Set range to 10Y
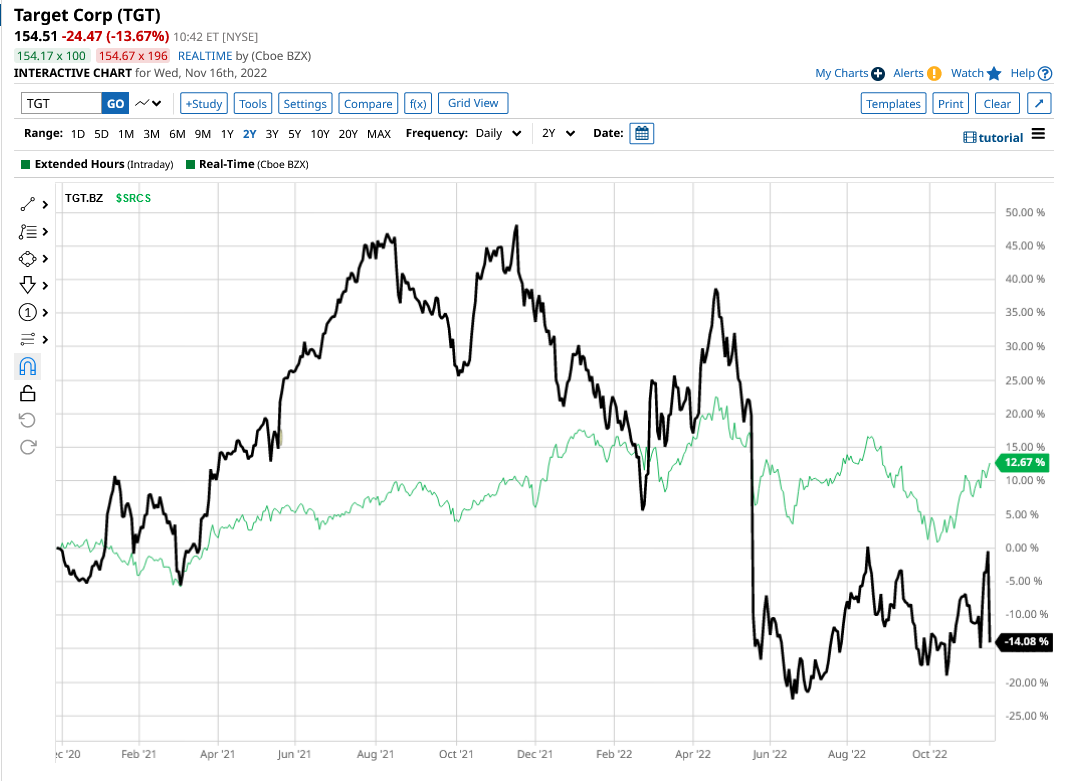Viewport: 1083px width, 781px height. (320, 134)
